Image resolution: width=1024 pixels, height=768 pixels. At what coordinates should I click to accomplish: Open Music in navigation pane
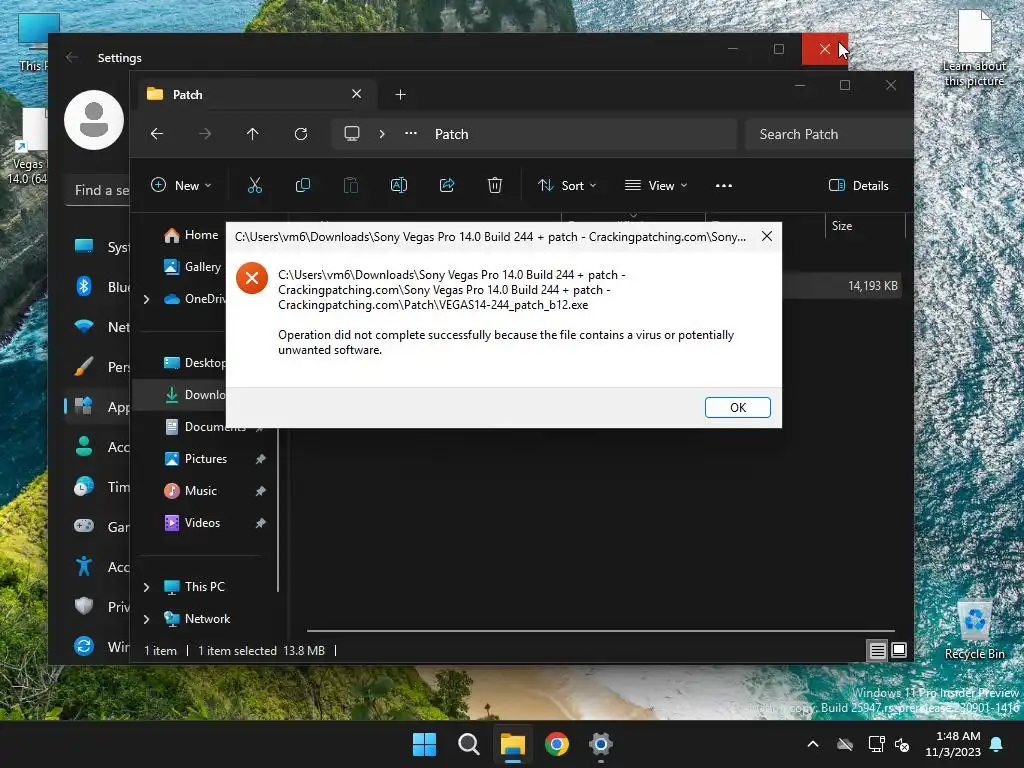191,490
